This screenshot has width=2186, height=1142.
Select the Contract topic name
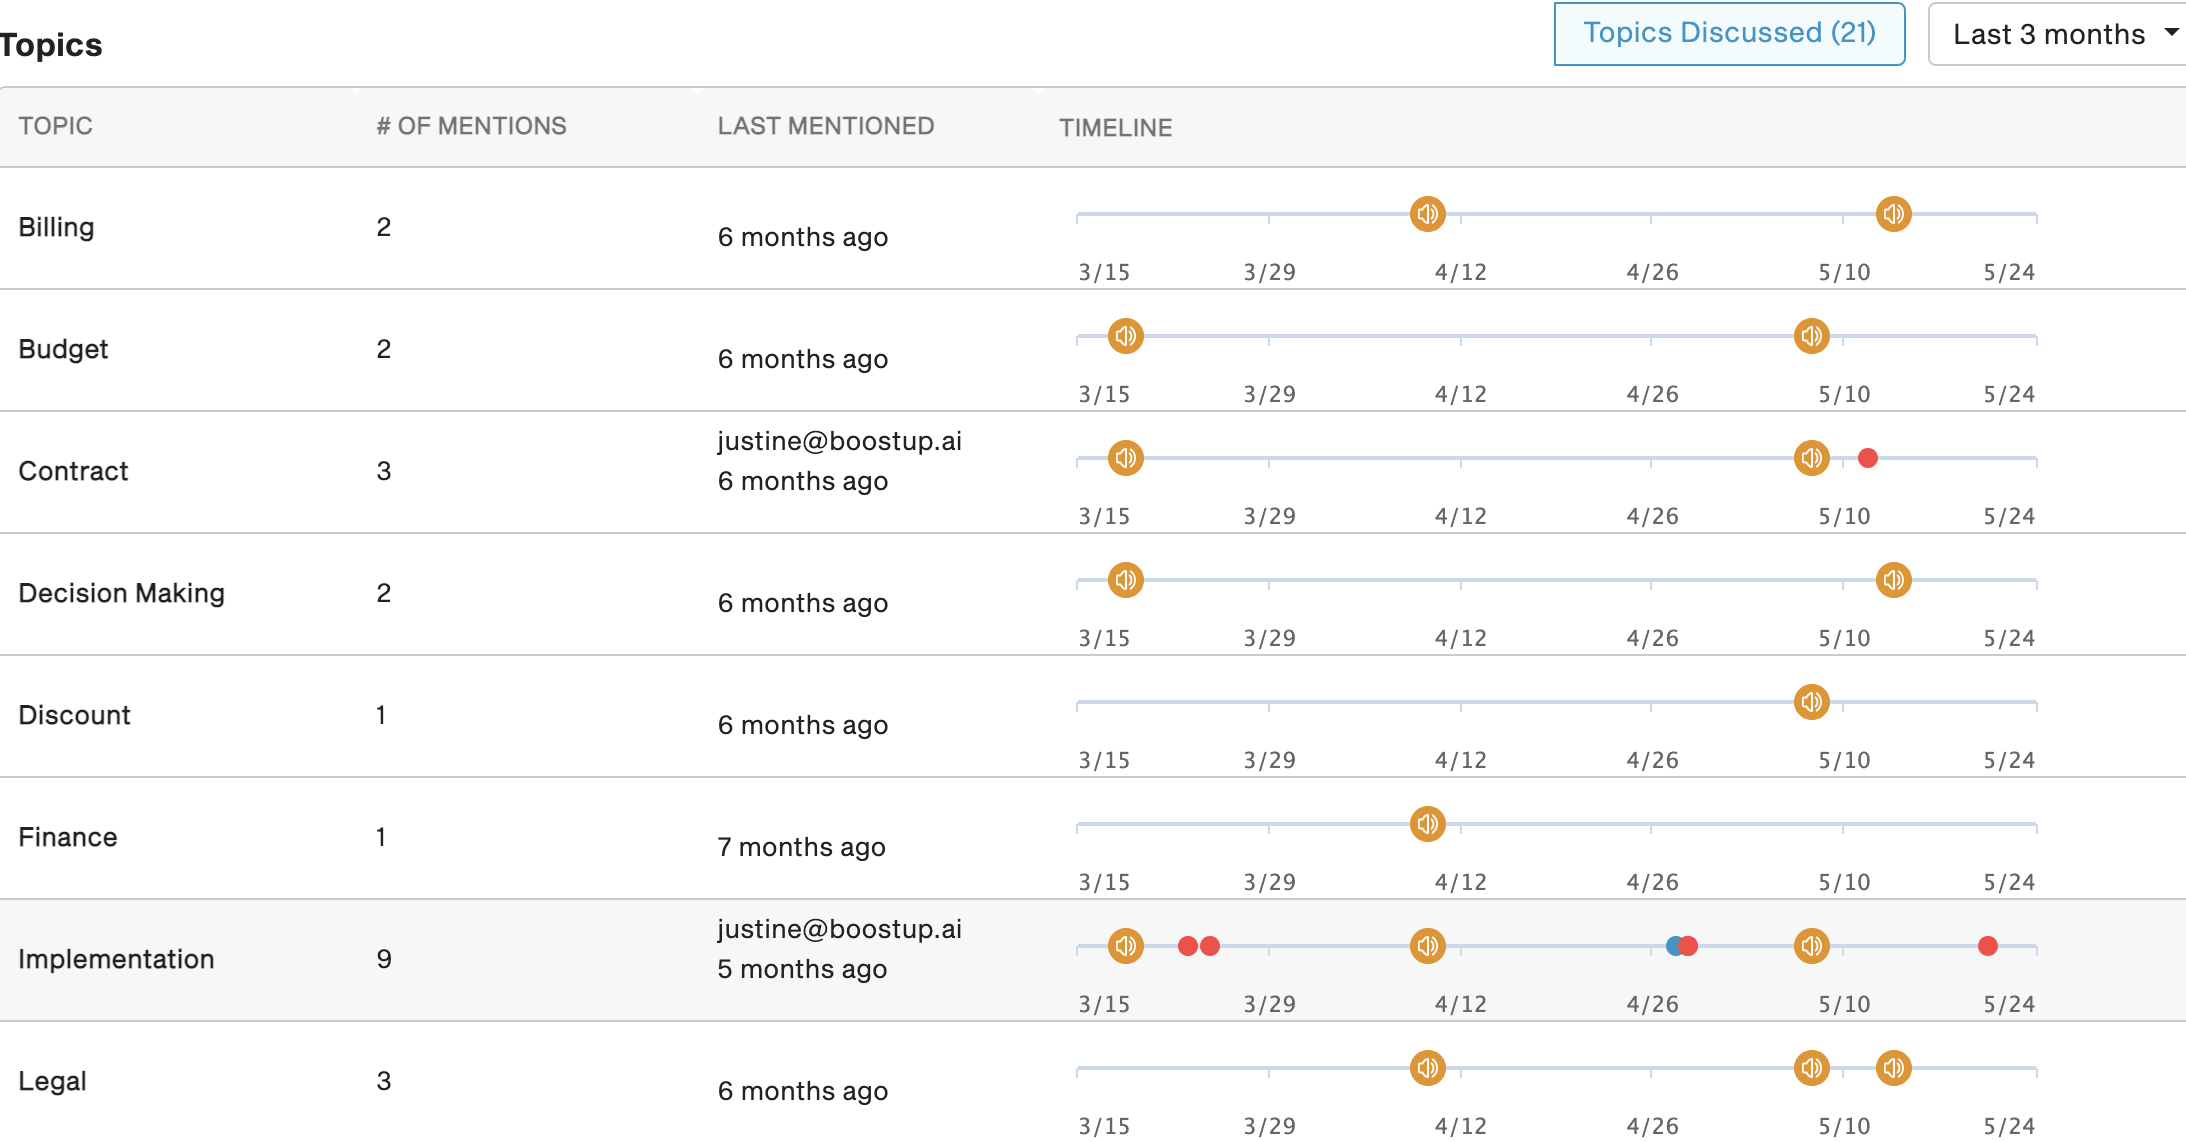pos(73,471)
